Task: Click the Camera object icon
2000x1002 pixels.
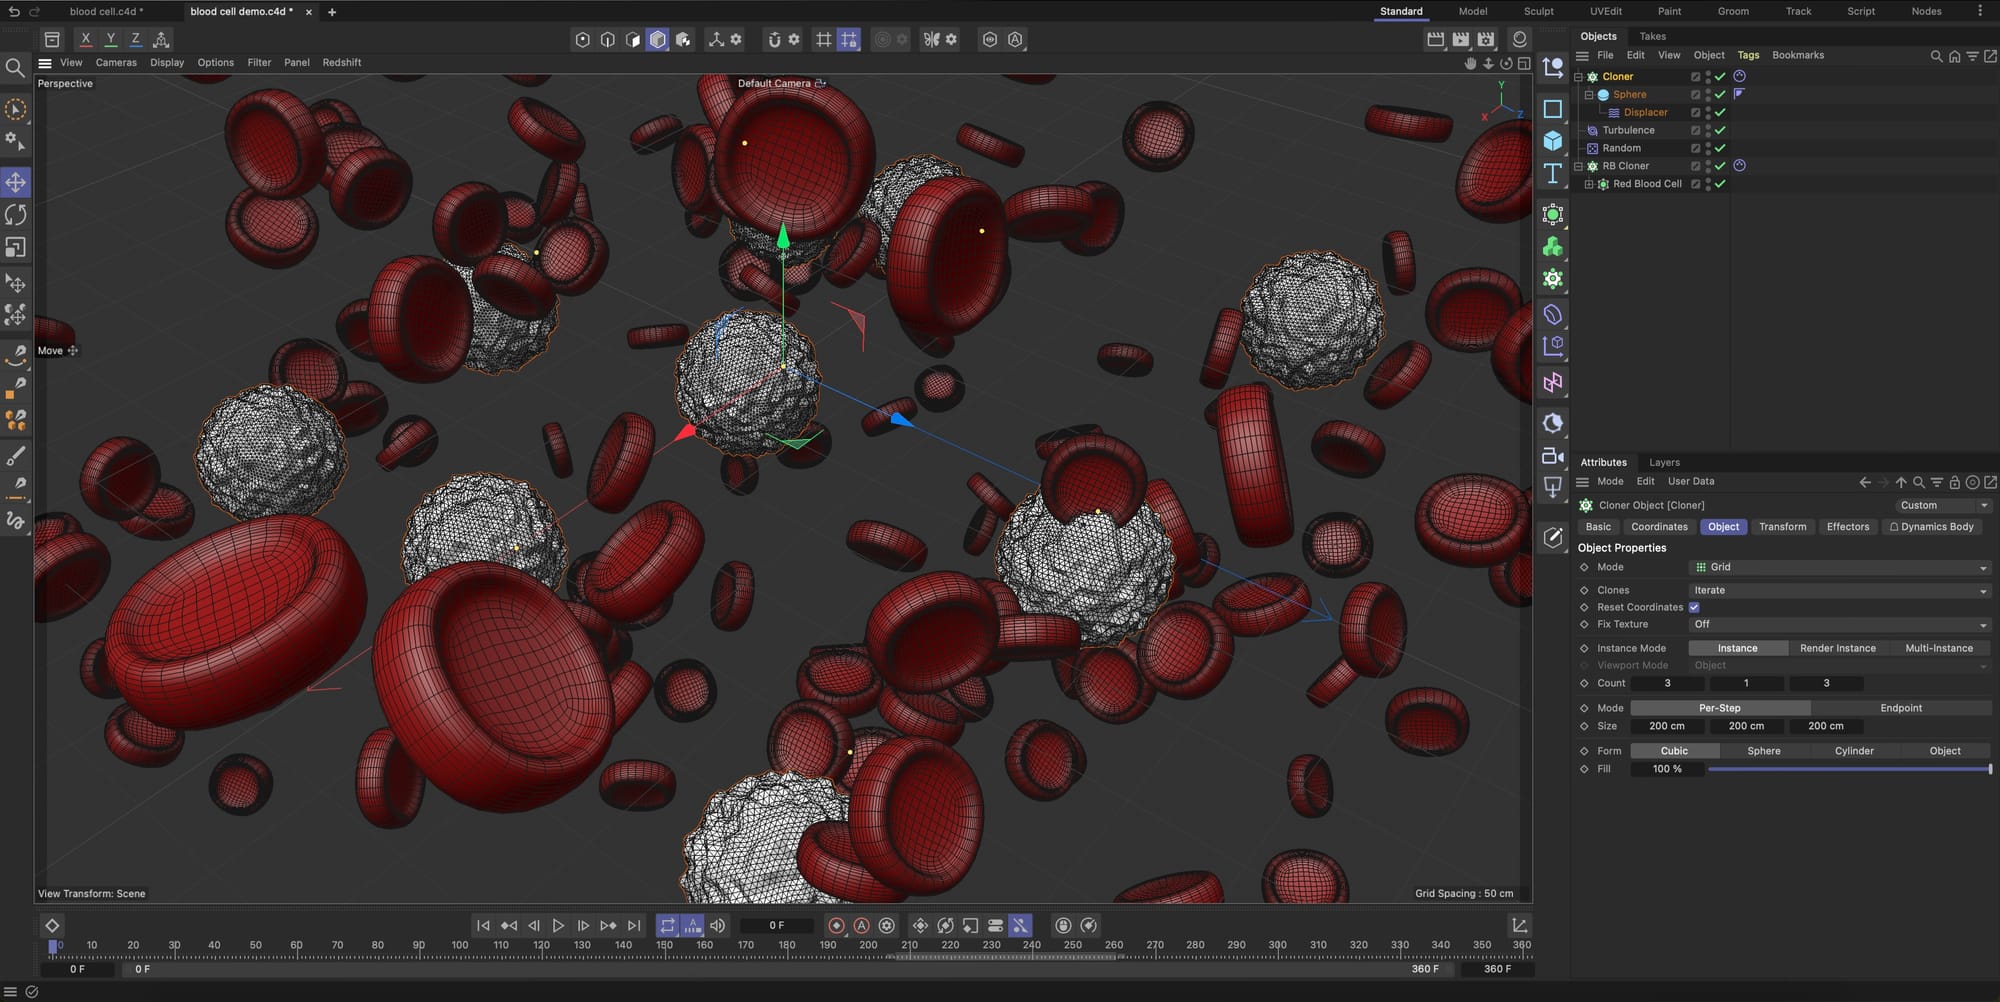Action: (1552, 456)
